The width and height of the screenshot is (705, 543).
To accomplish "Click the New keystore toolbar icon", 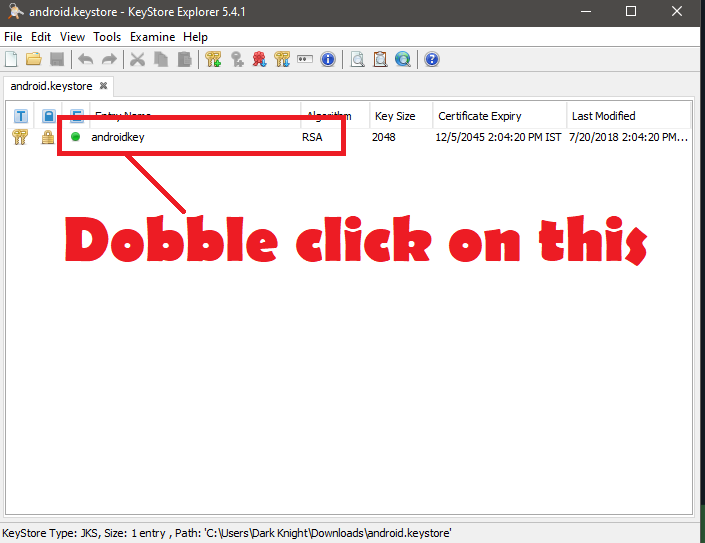I will [11, 60].
